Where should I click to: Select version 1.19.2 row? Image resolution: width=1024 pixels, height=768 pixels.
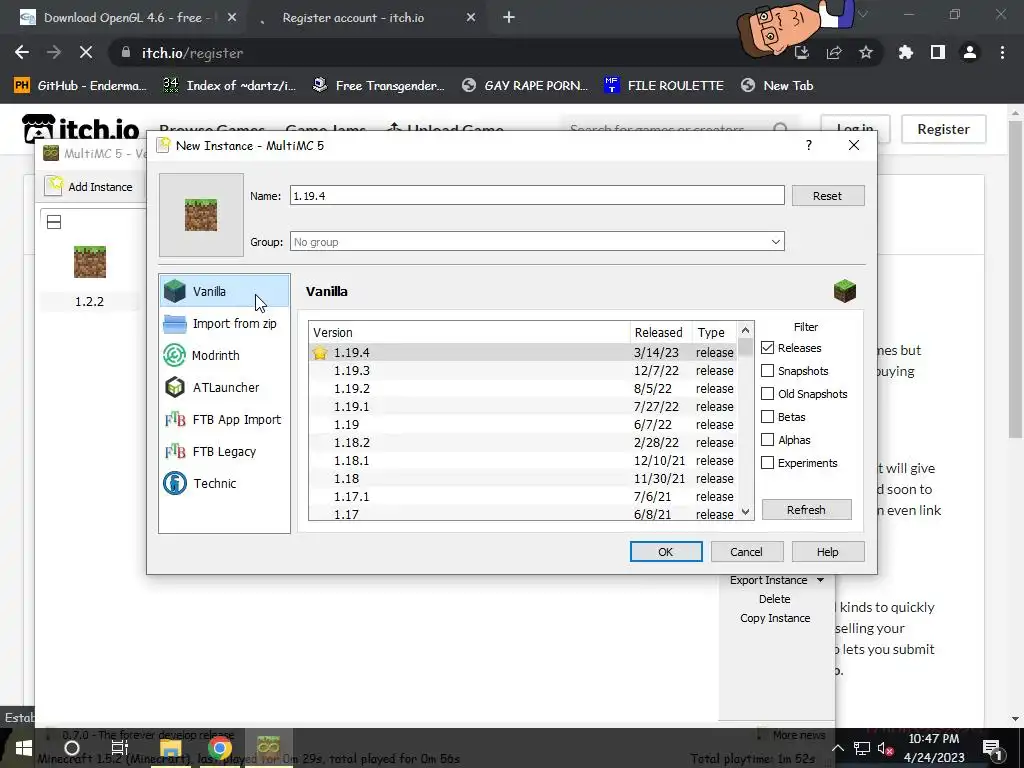point(523,388)
